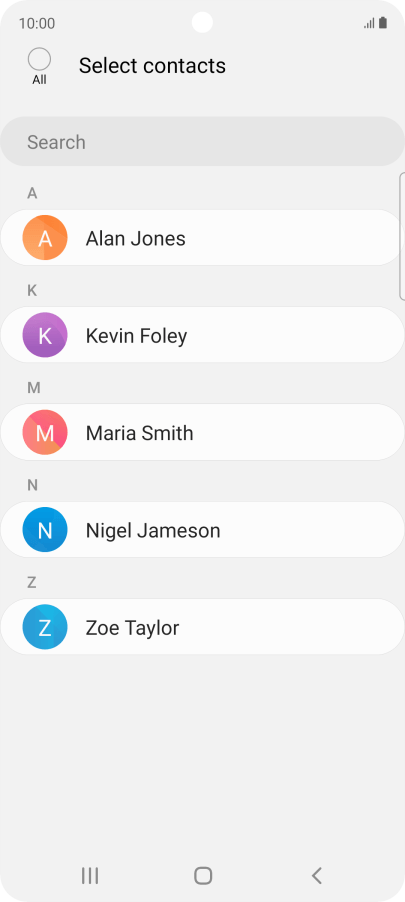This screenshot has height=902, width=405.
Task: Choose the Zoe Taylor contact name
Action: click(132, 628)
